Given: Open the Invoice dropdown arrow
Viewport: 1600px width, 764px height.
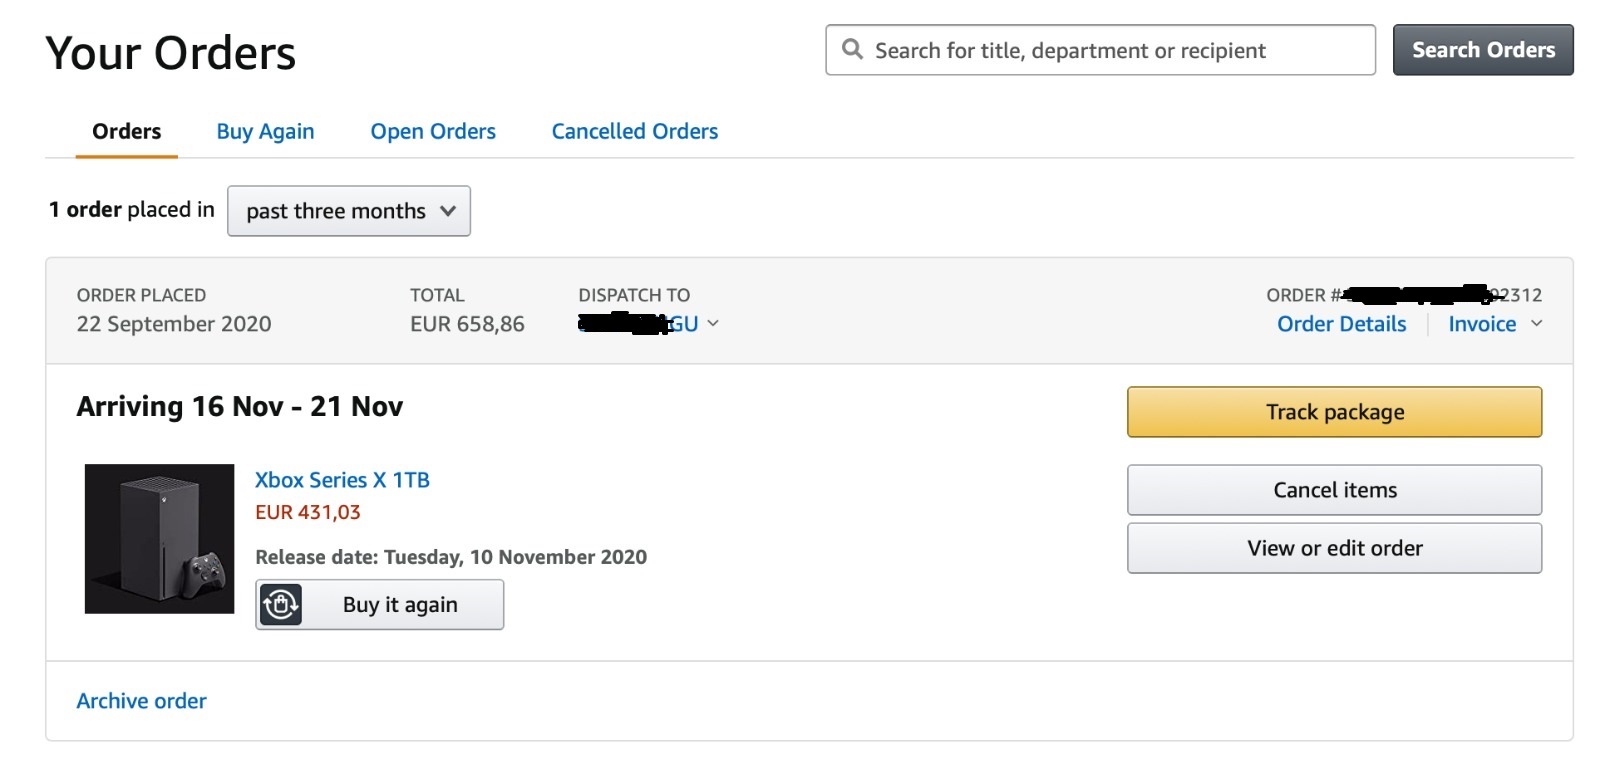Looking at the screenshot, I should 1536,323.
